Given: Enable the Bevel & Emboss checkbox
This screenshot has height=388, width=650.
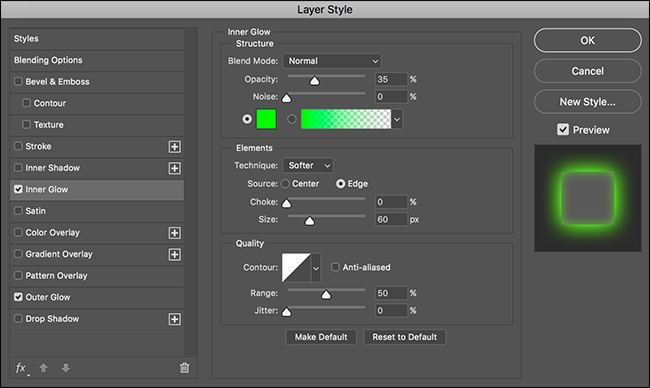Looking at the screenshot, I should coord(18,81).
